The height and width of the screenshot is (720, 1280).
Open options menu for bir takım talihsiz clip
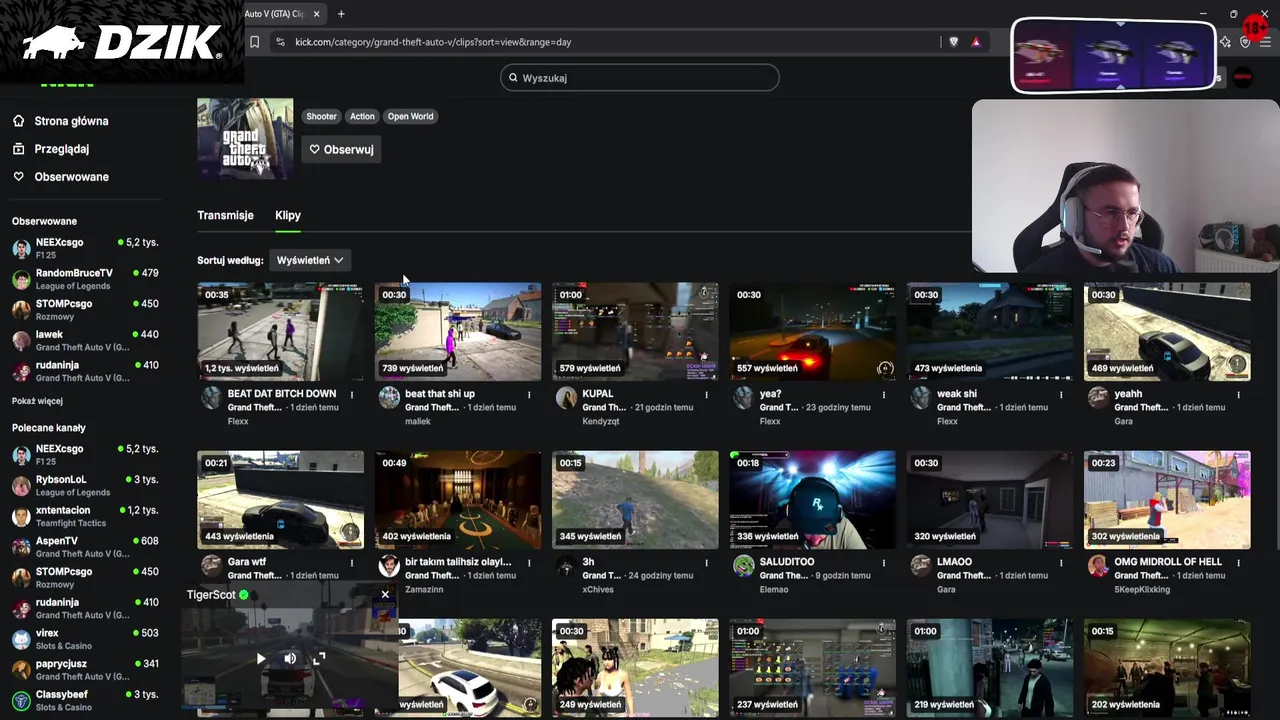coord(529,563)
